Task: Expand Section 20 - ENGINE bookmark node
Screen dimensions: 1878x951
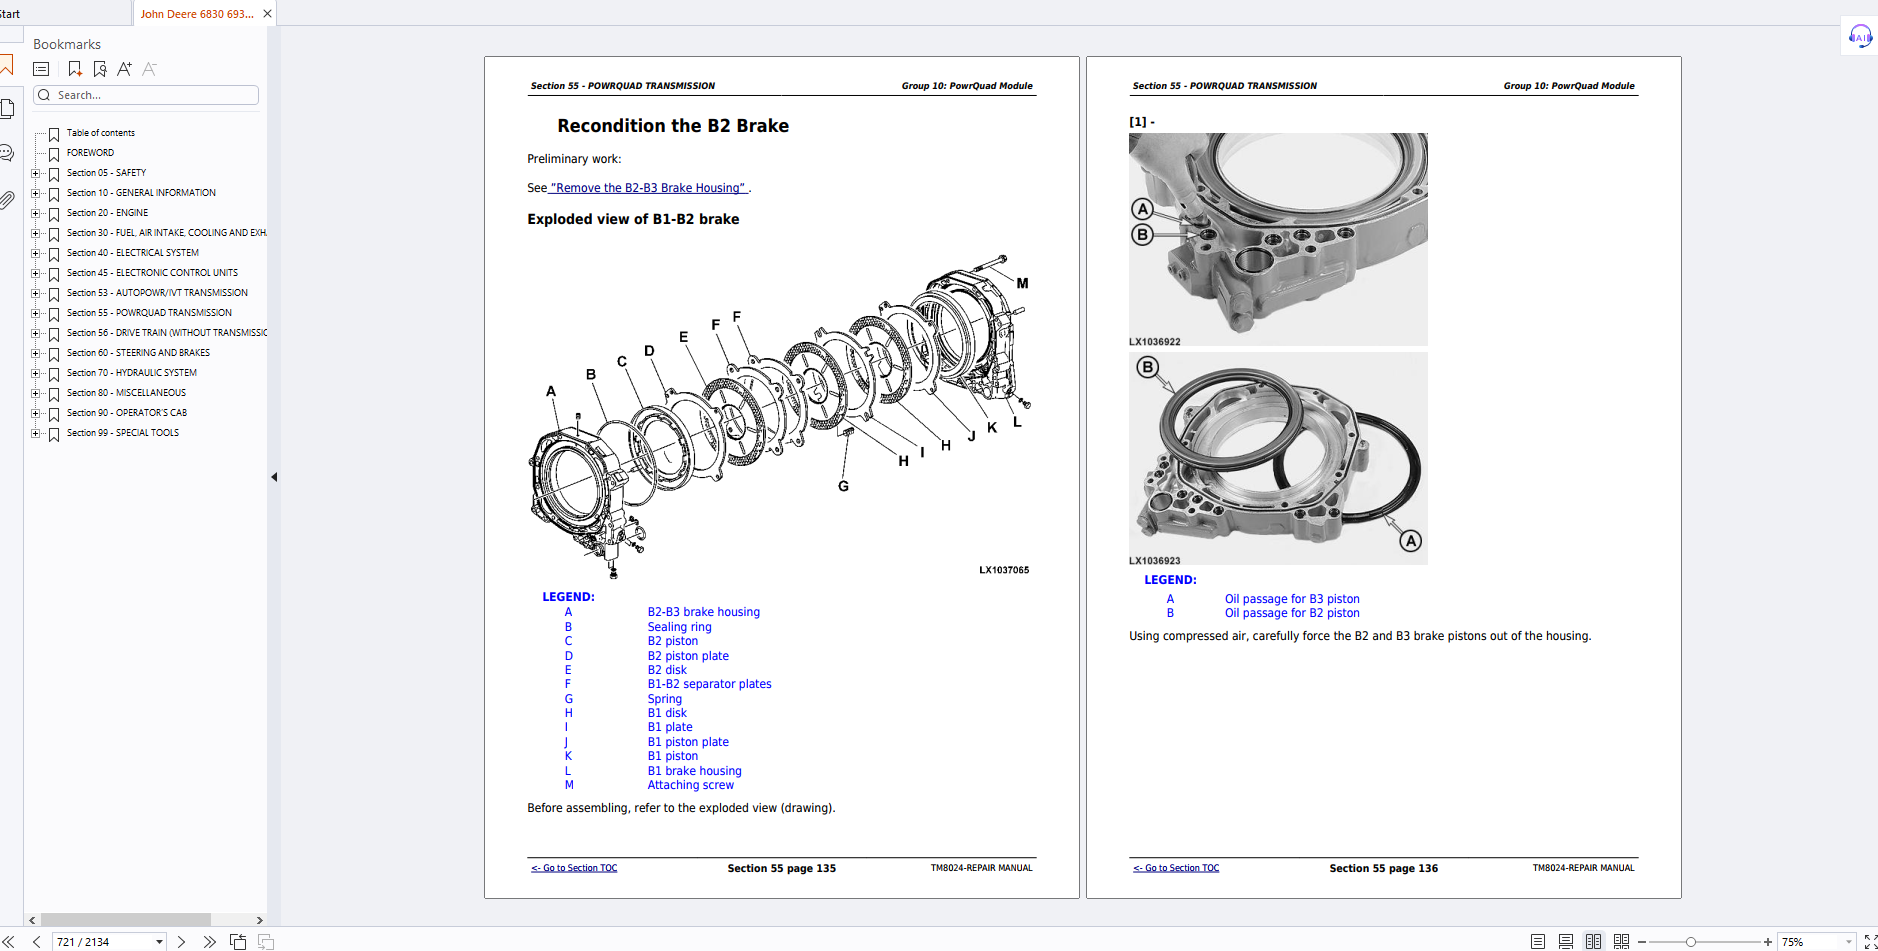Action: (36, 213)
